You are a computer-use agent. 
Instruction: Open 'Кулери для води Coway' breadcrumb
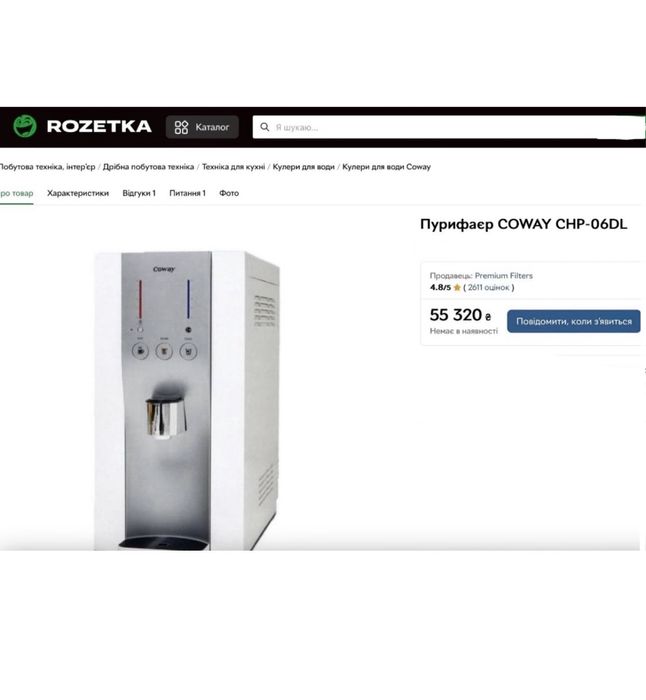click(x=387, y=167)
